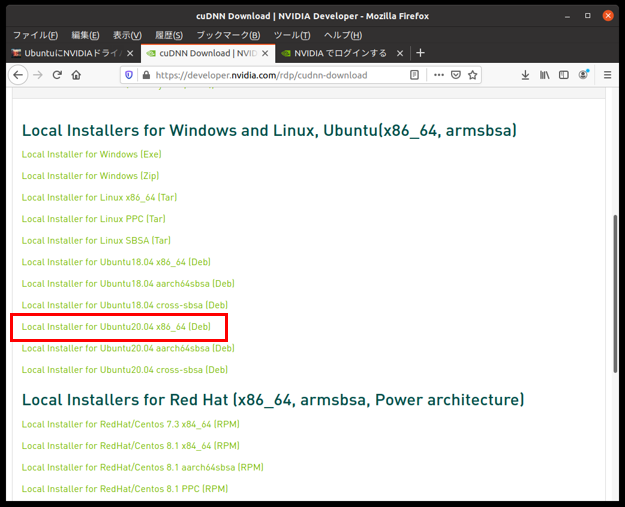Download Ubuntu18.04 cross-sbsa (Deb) installer
The height and width of the screenshot is (507, 625).
(125, 305)
